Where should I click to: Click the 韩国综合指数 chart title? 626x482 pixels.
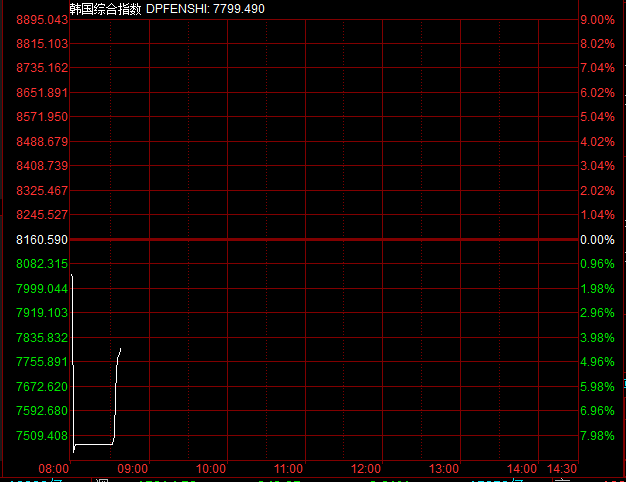click(x=105, y=9)
